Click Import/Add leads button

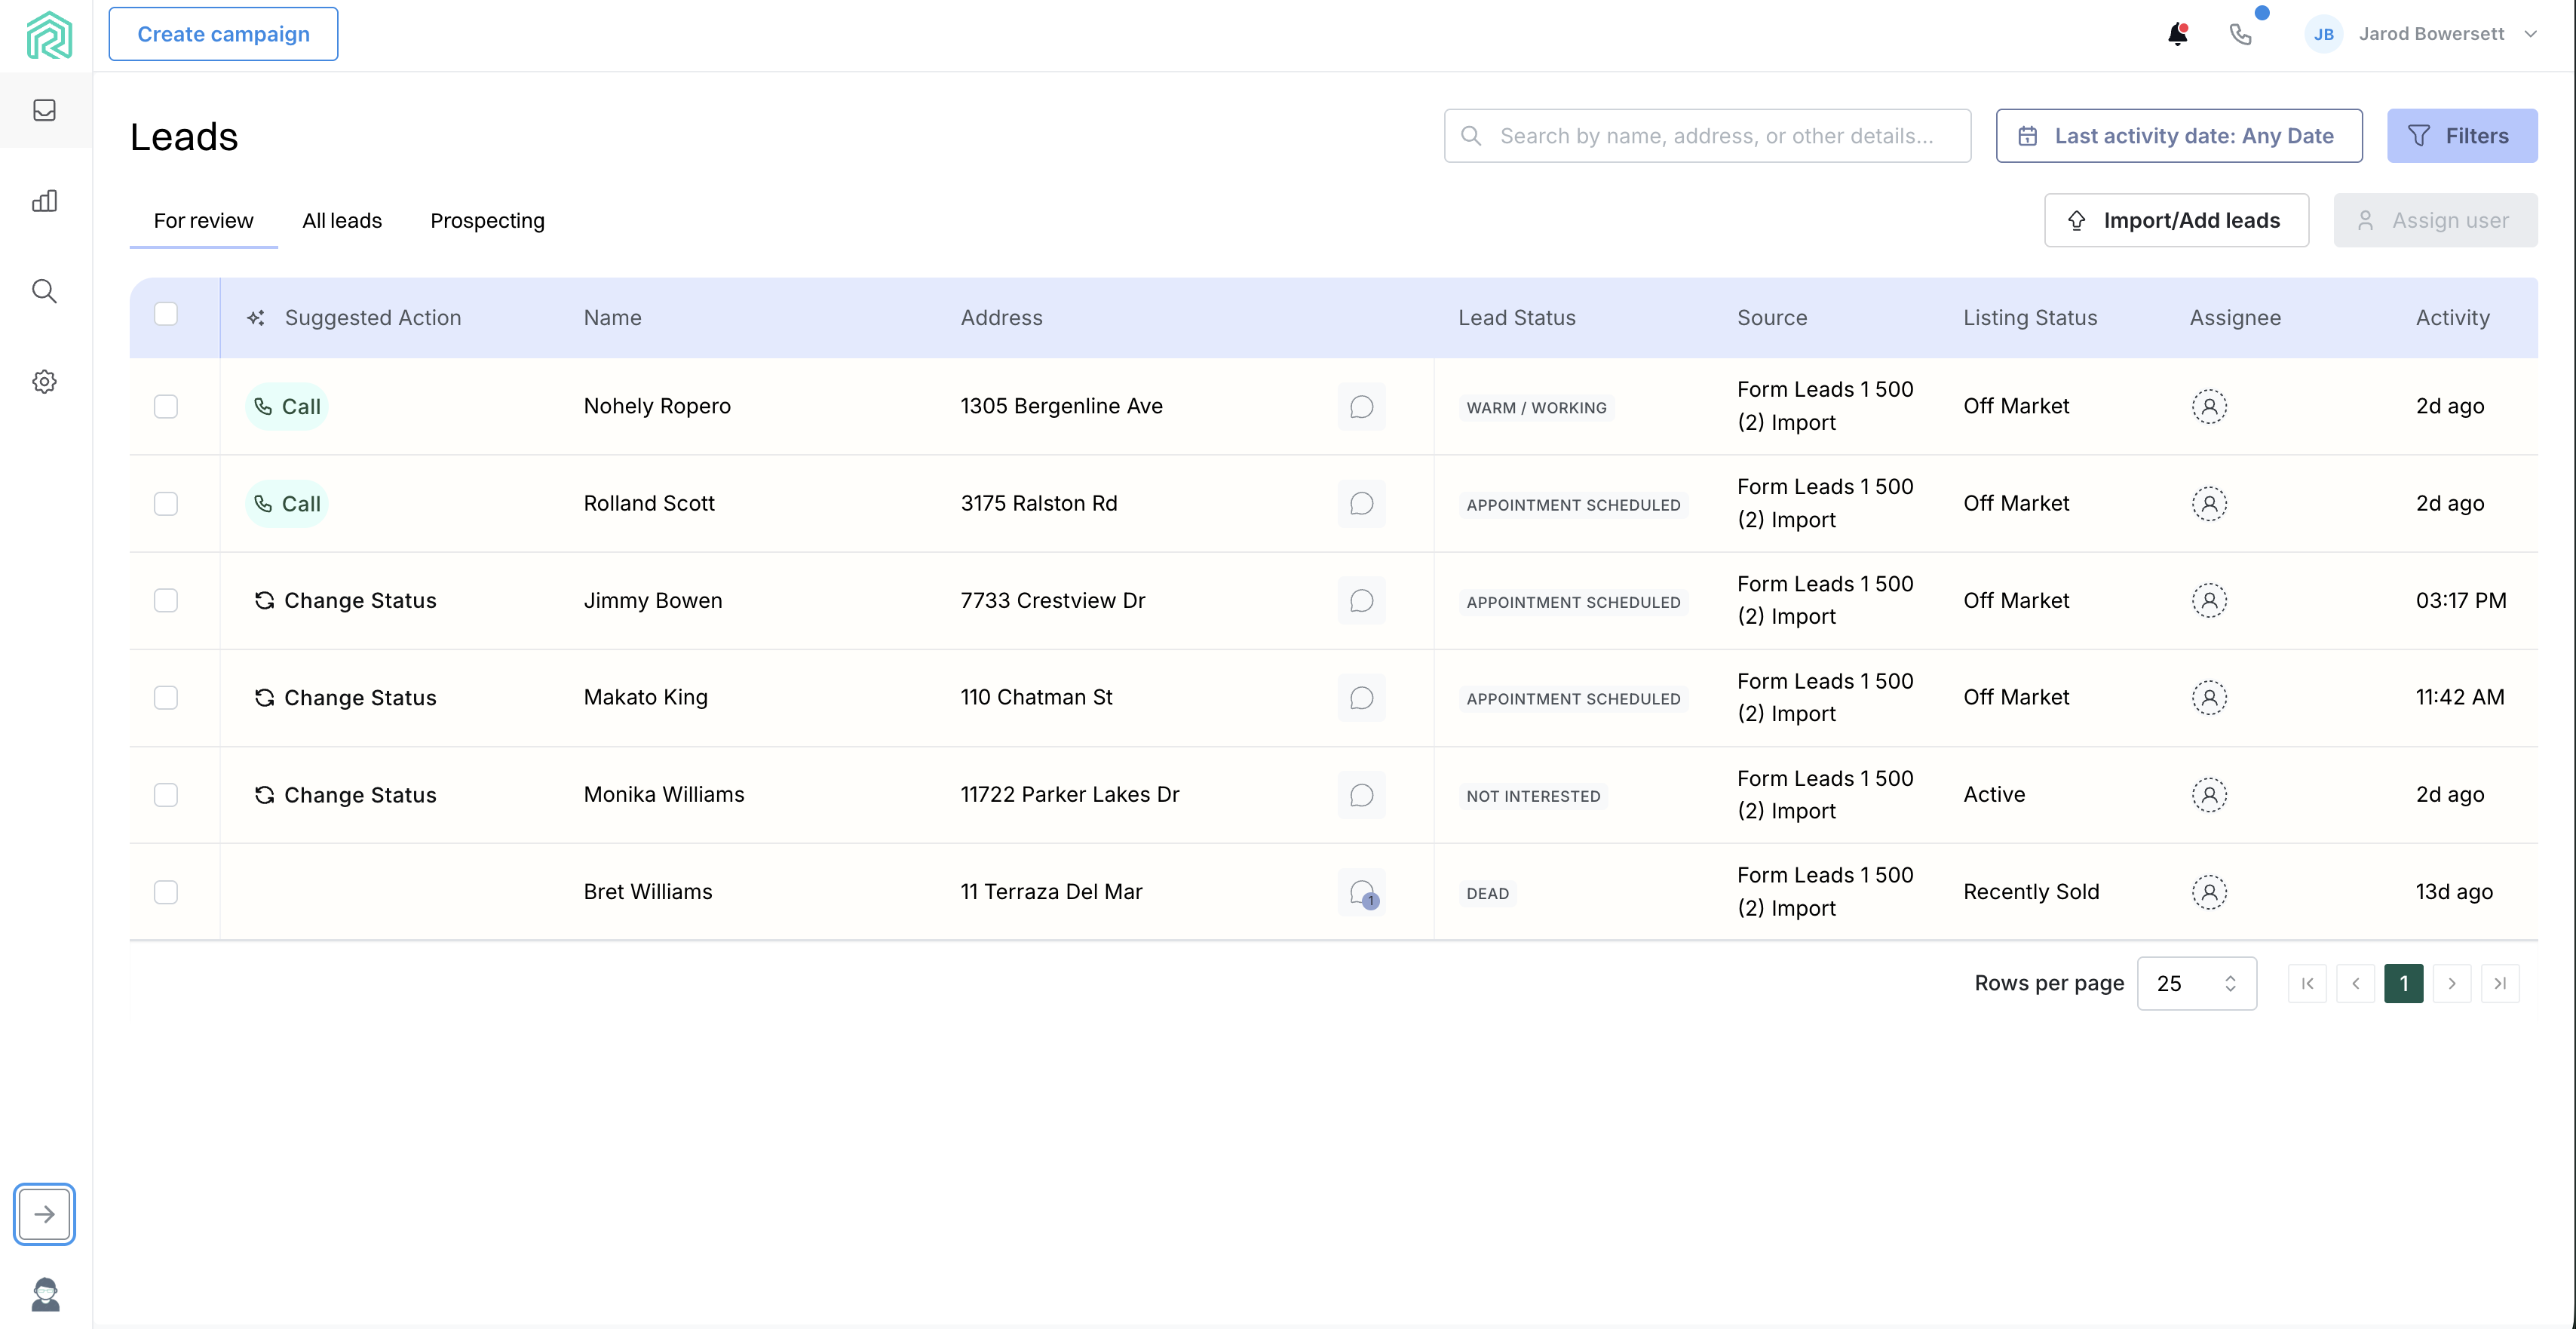tap(2176, 220)
